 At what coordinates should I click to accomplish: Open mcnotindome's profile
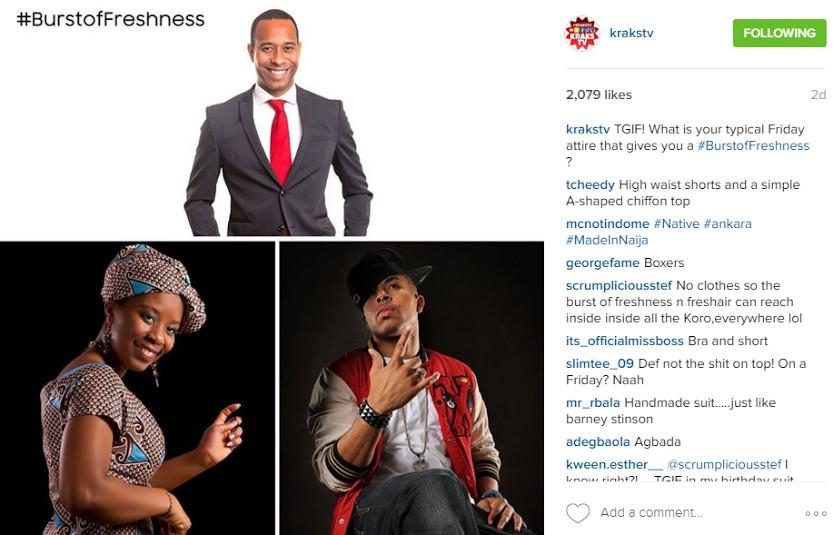607,224
